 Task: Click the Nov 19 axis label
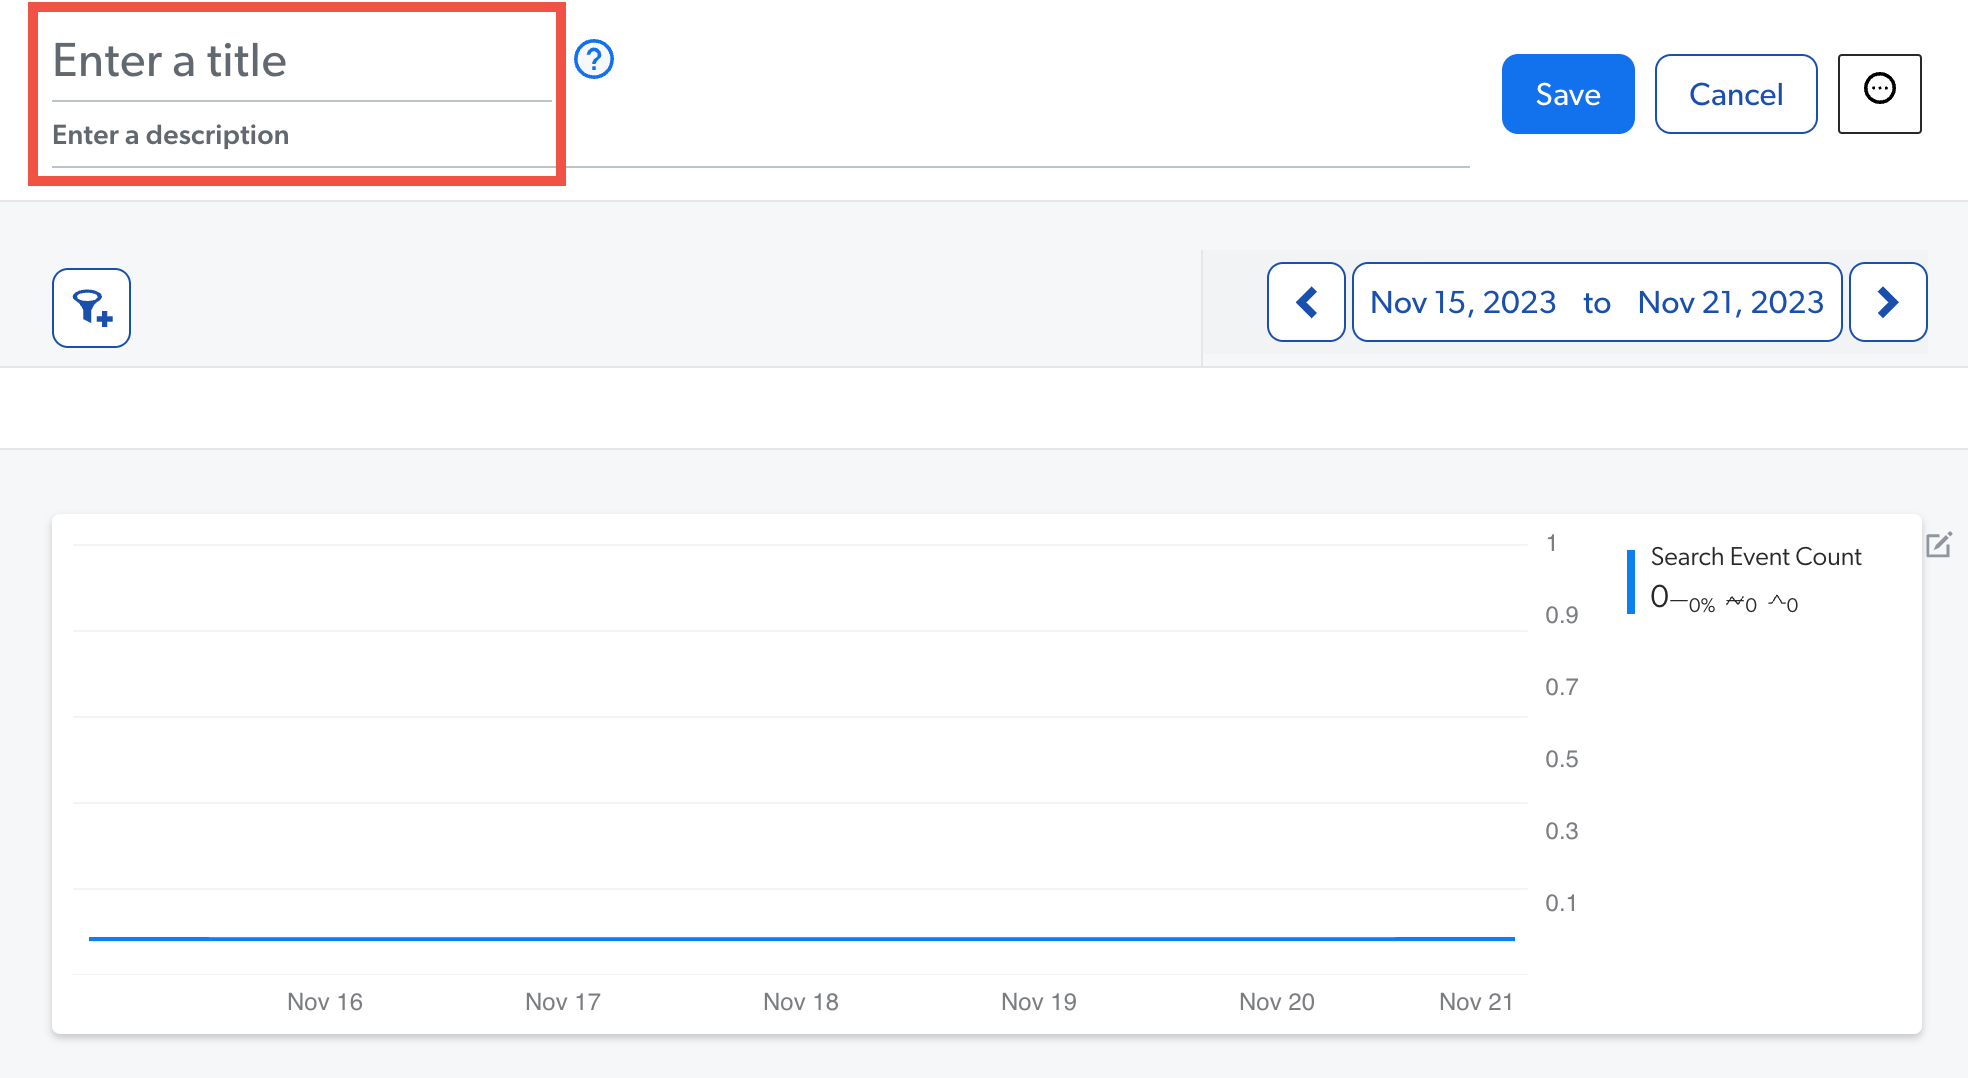[x=1039, y=1002]
